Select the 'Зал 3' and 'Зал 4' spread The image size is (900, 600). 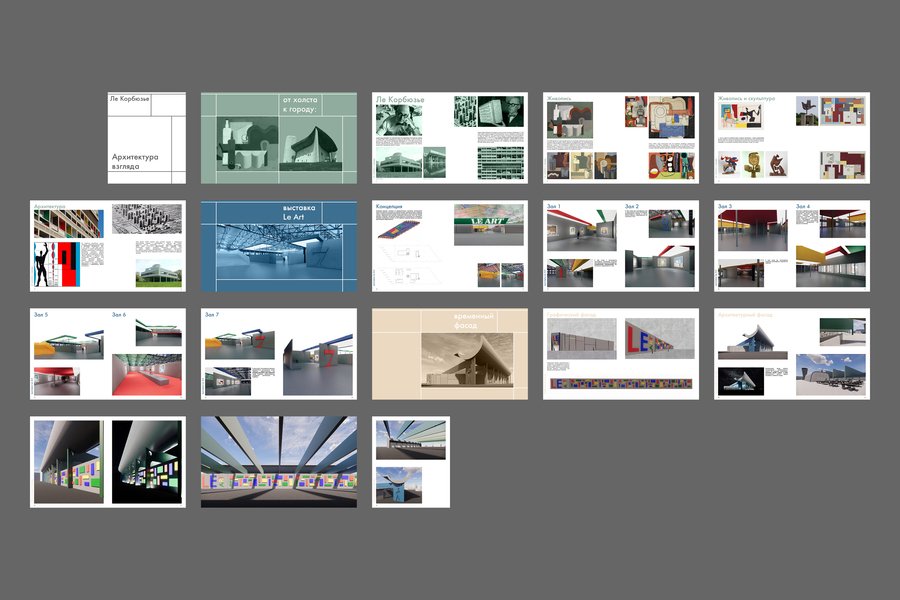pos(792,246)
